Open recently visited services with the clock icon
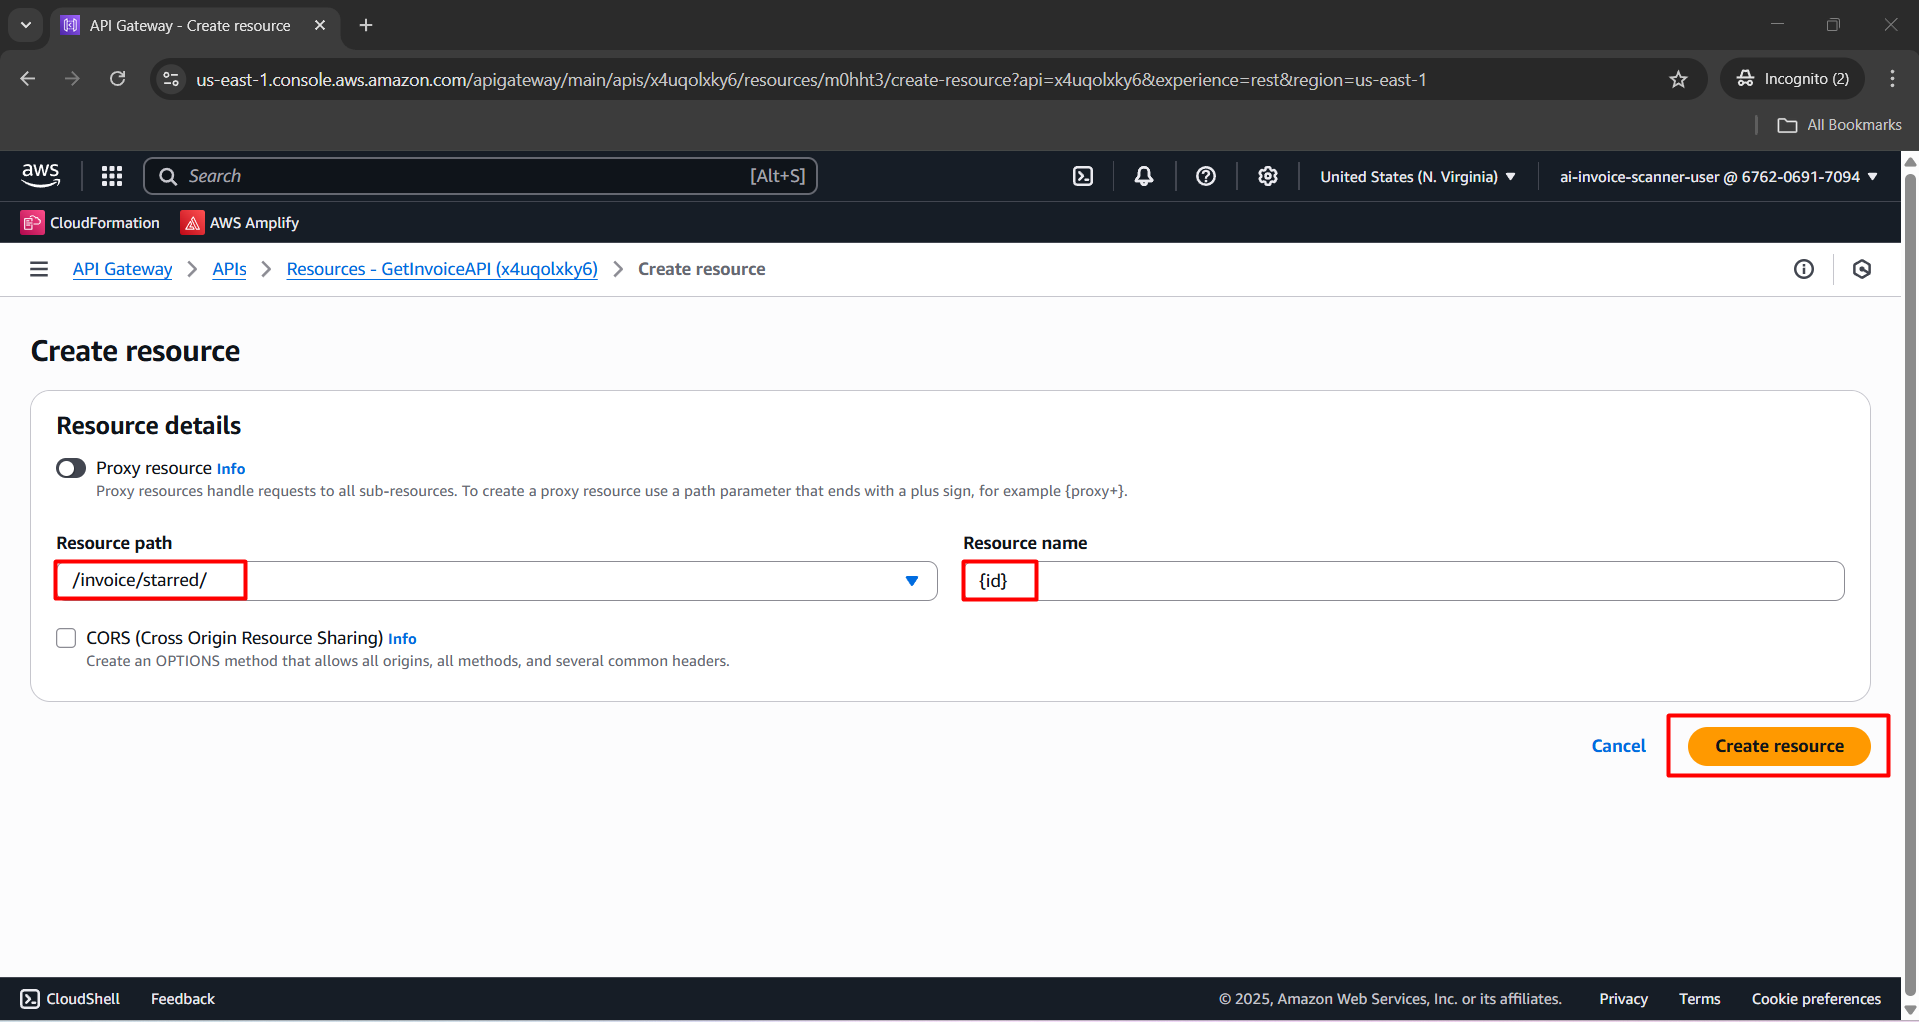 click(x=1861, y=268)
